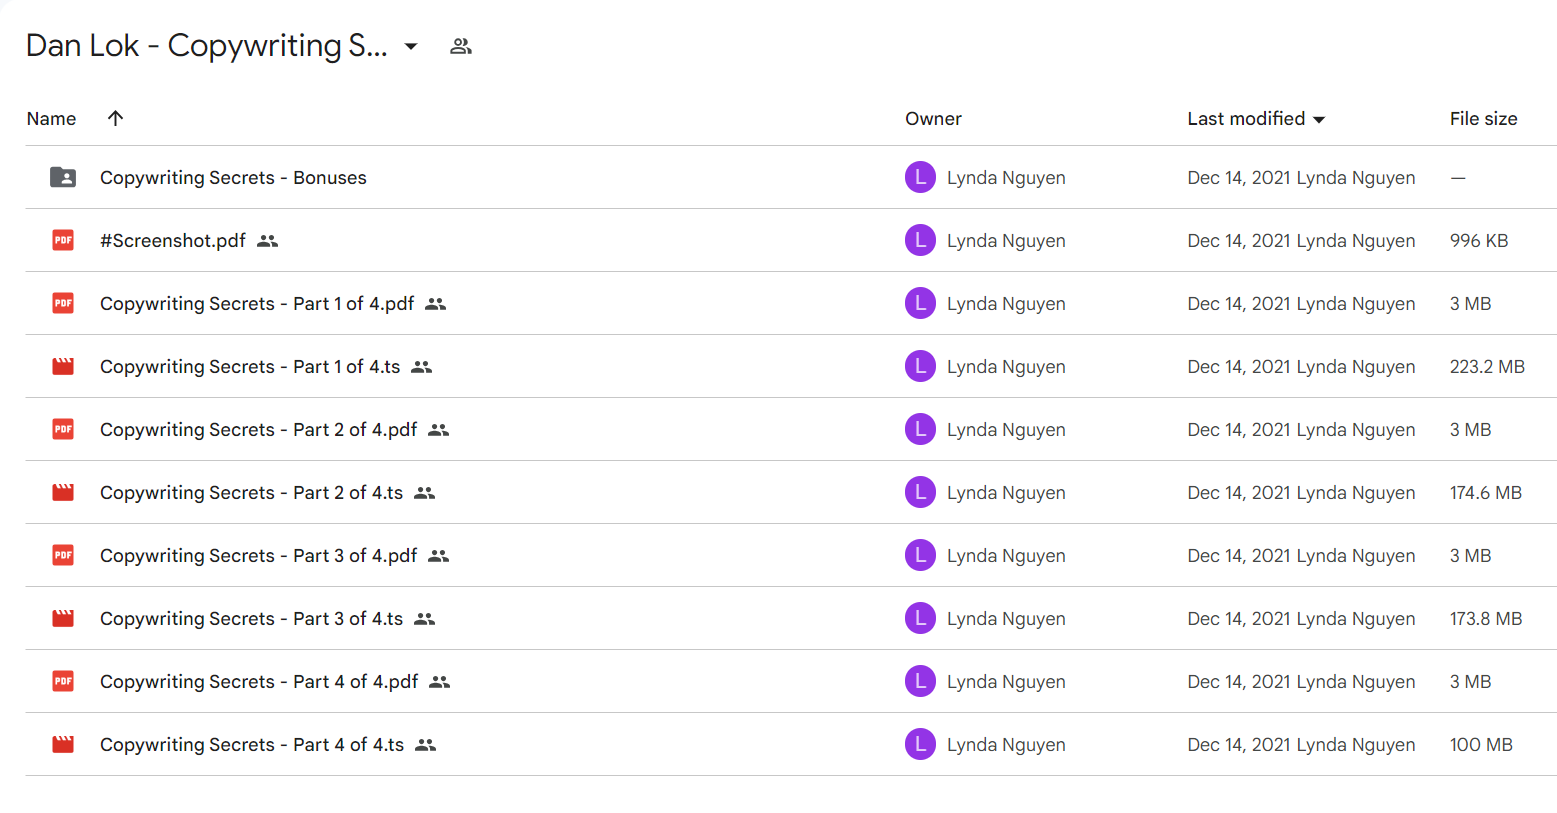Open Copywriting Secrets - Part 2 of 4.ts
Viewport: 1557px width, 813px height.
click(x=251, y=492)
